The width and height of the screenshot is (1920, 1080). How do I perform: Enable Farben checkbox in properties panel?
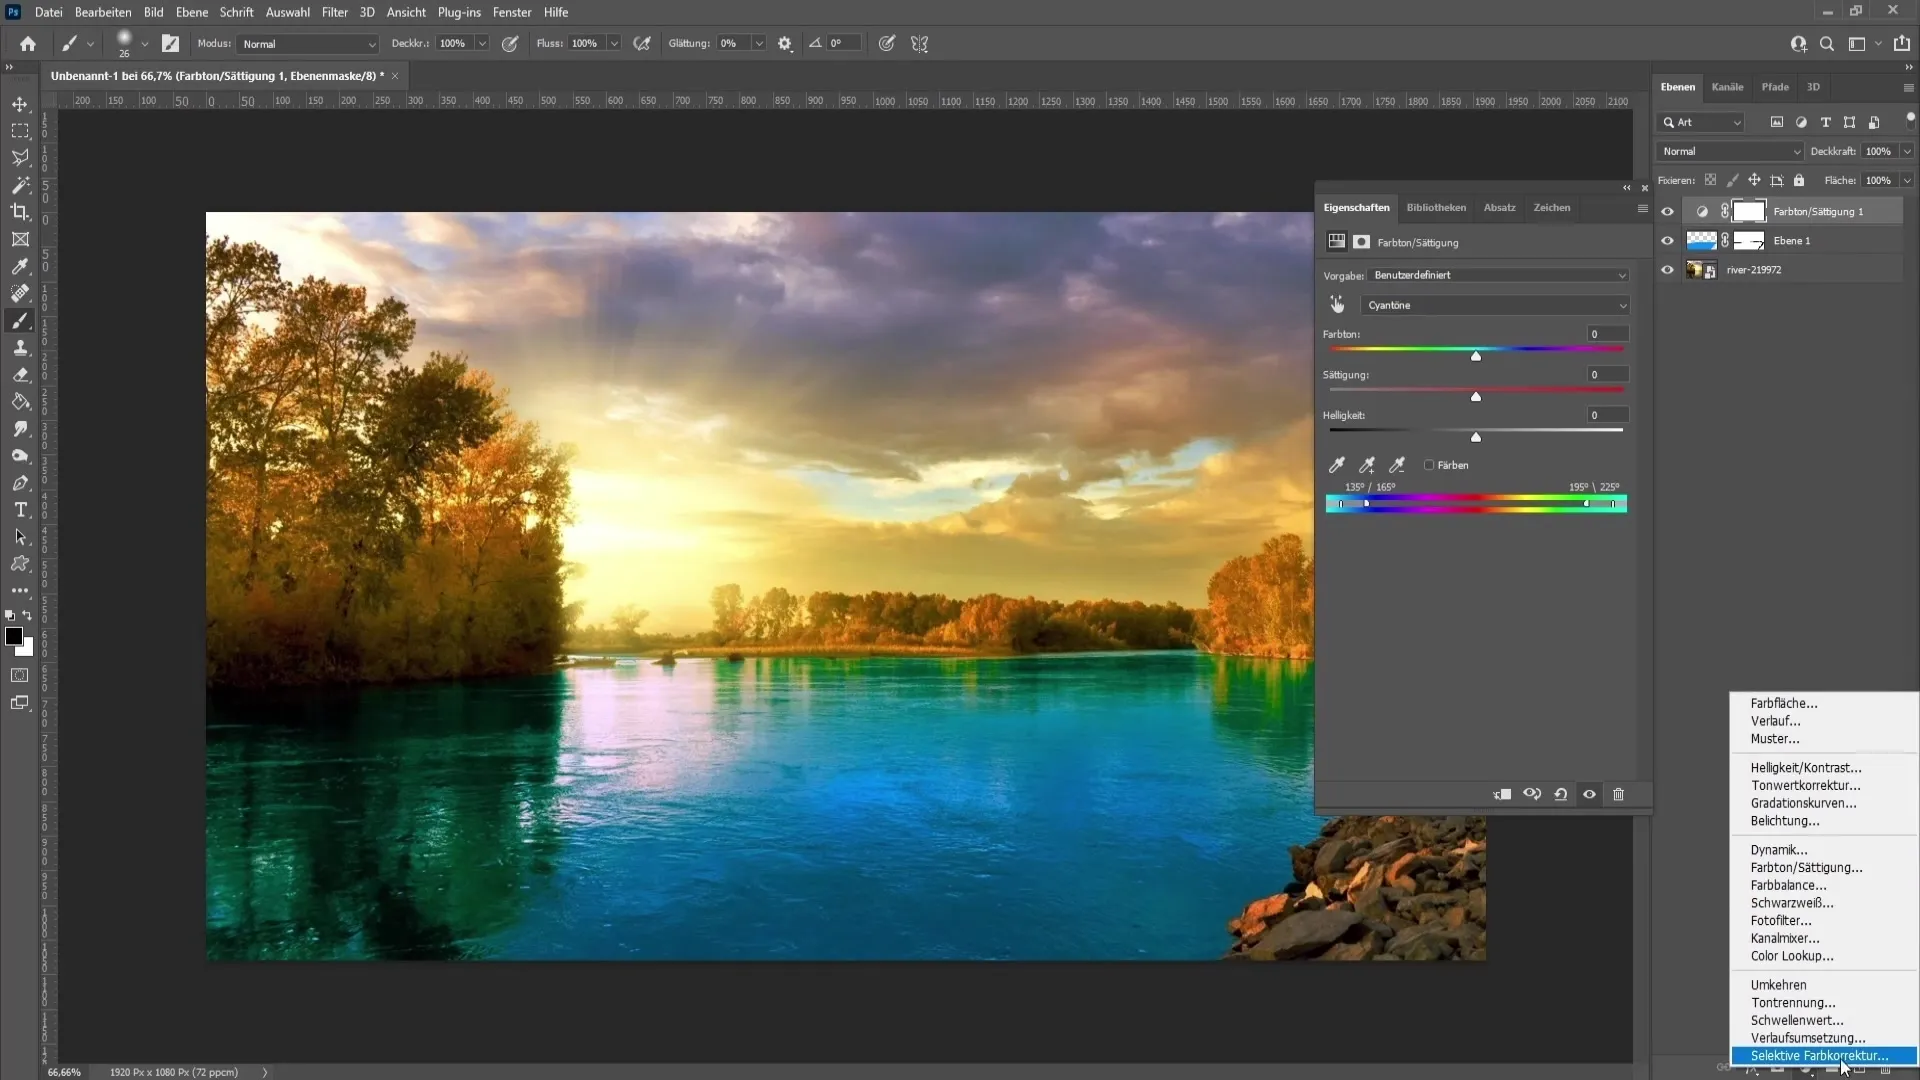pyautogui.click(x=1429, y=464)
